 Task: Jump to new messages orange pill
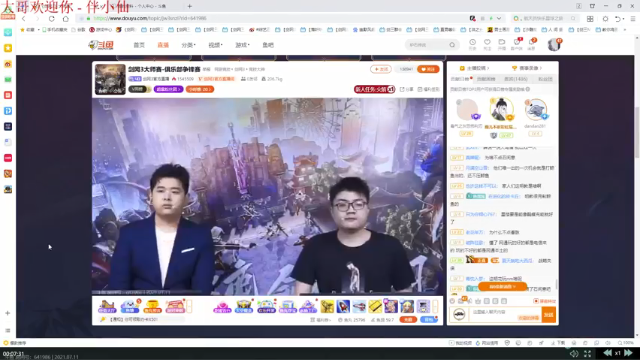(502, 287)
